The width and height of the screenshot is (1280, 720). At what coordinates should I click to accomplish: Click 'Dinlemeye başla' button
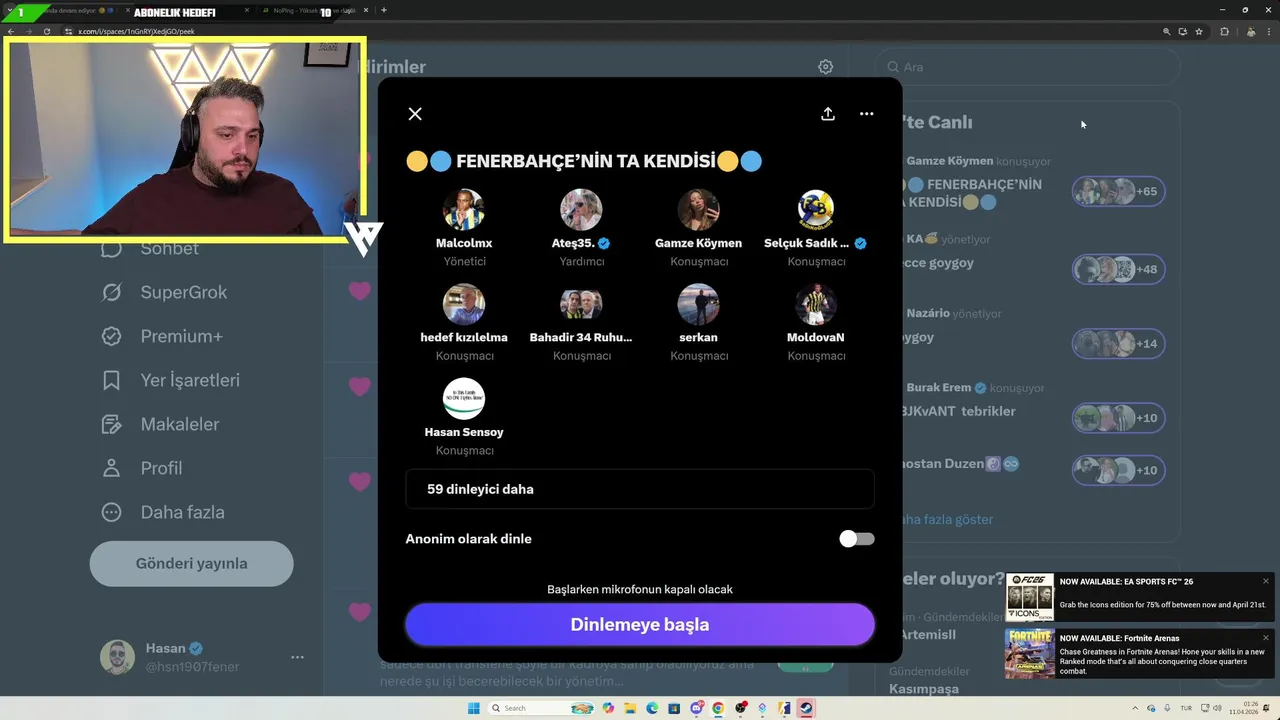click(640, 625)
